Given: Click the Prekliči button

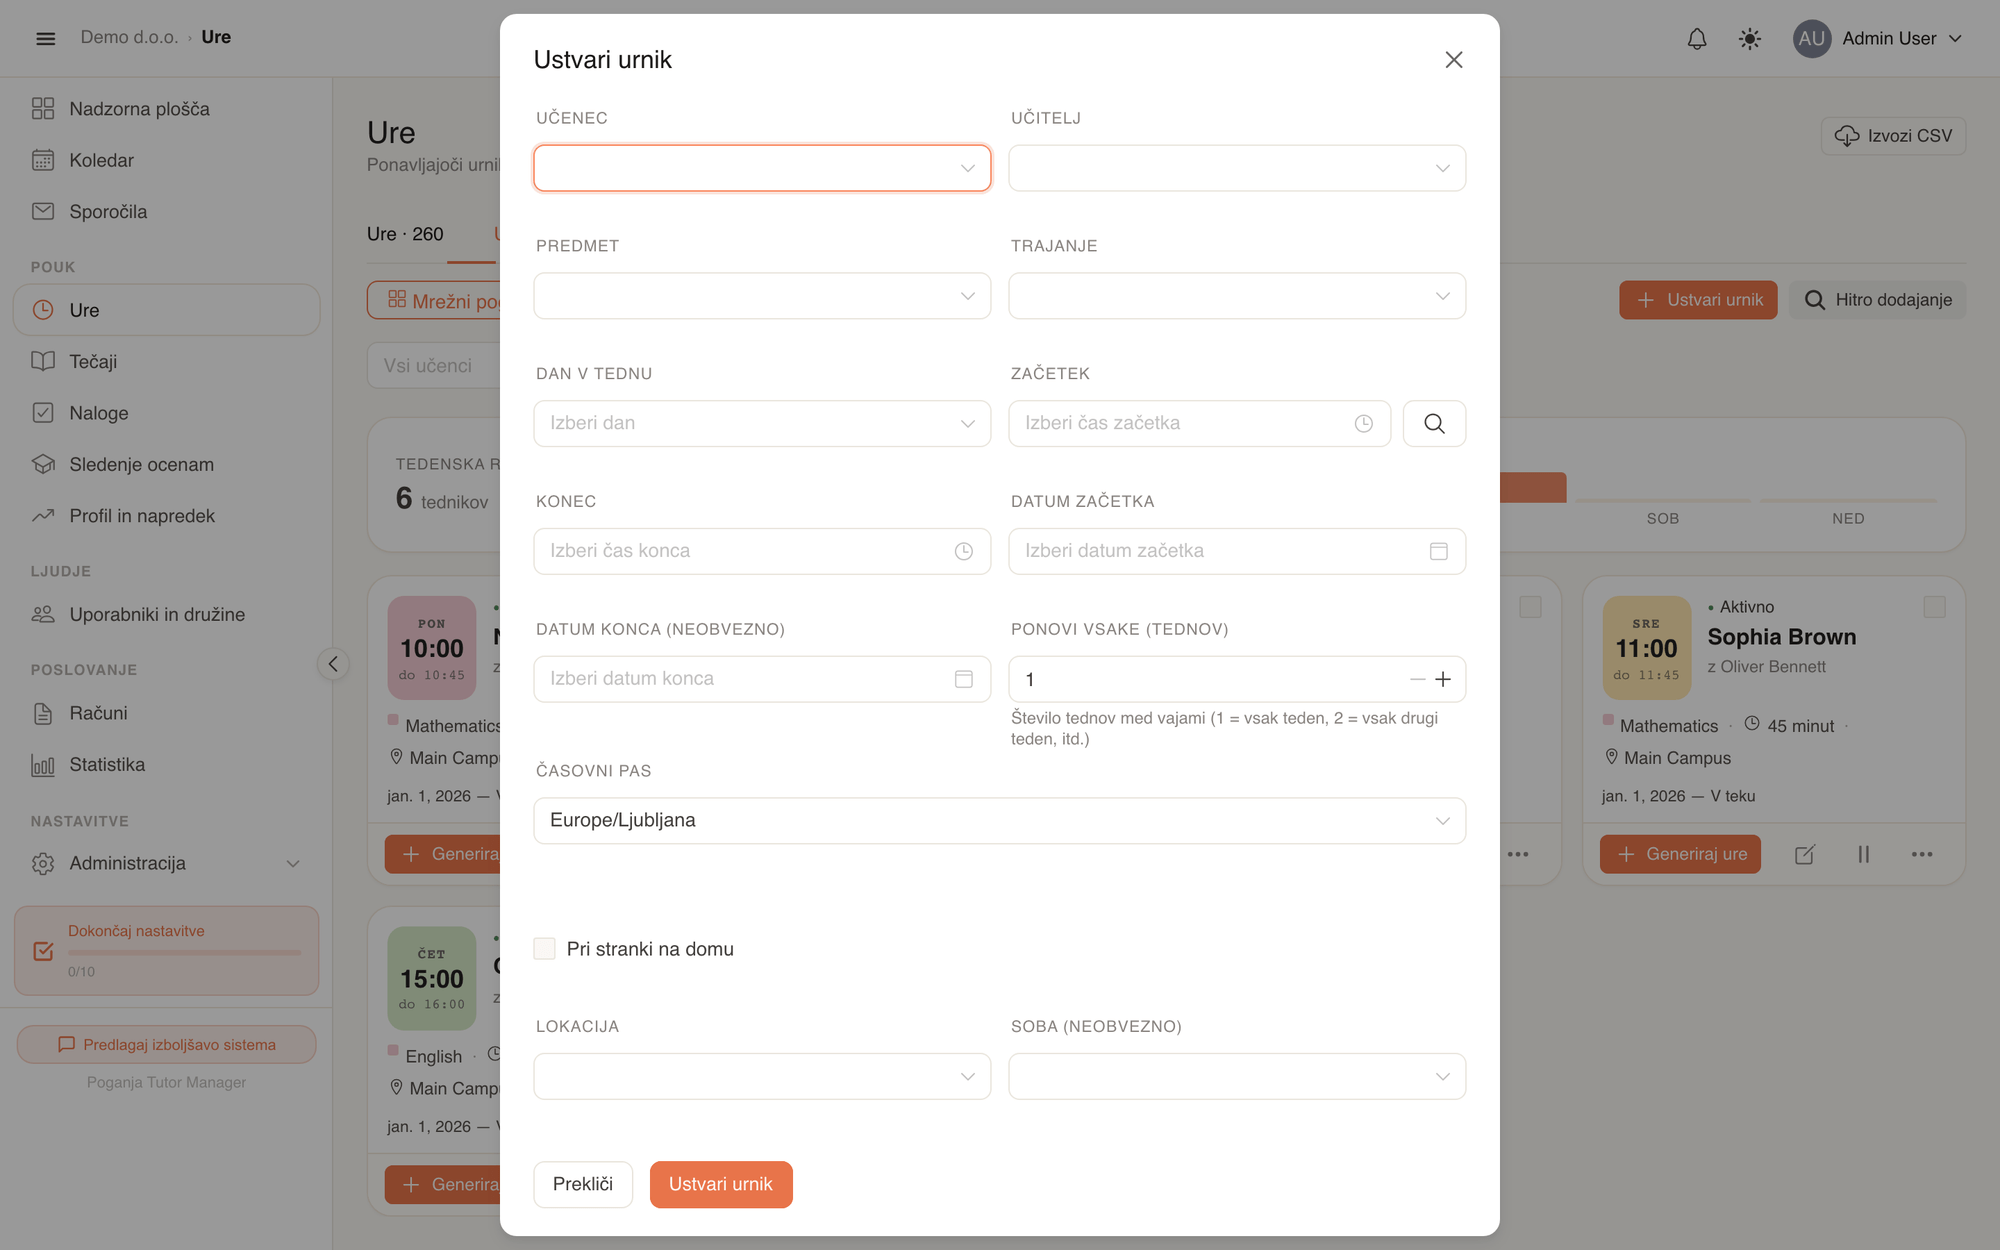Looking at the screenshot, I should 583,1184.
